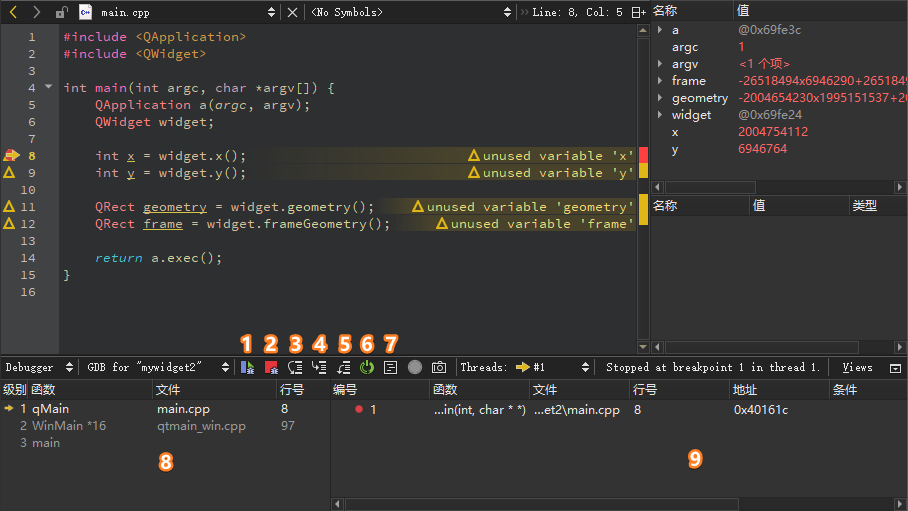Open the main.cpp file selector dropdown

271,12
